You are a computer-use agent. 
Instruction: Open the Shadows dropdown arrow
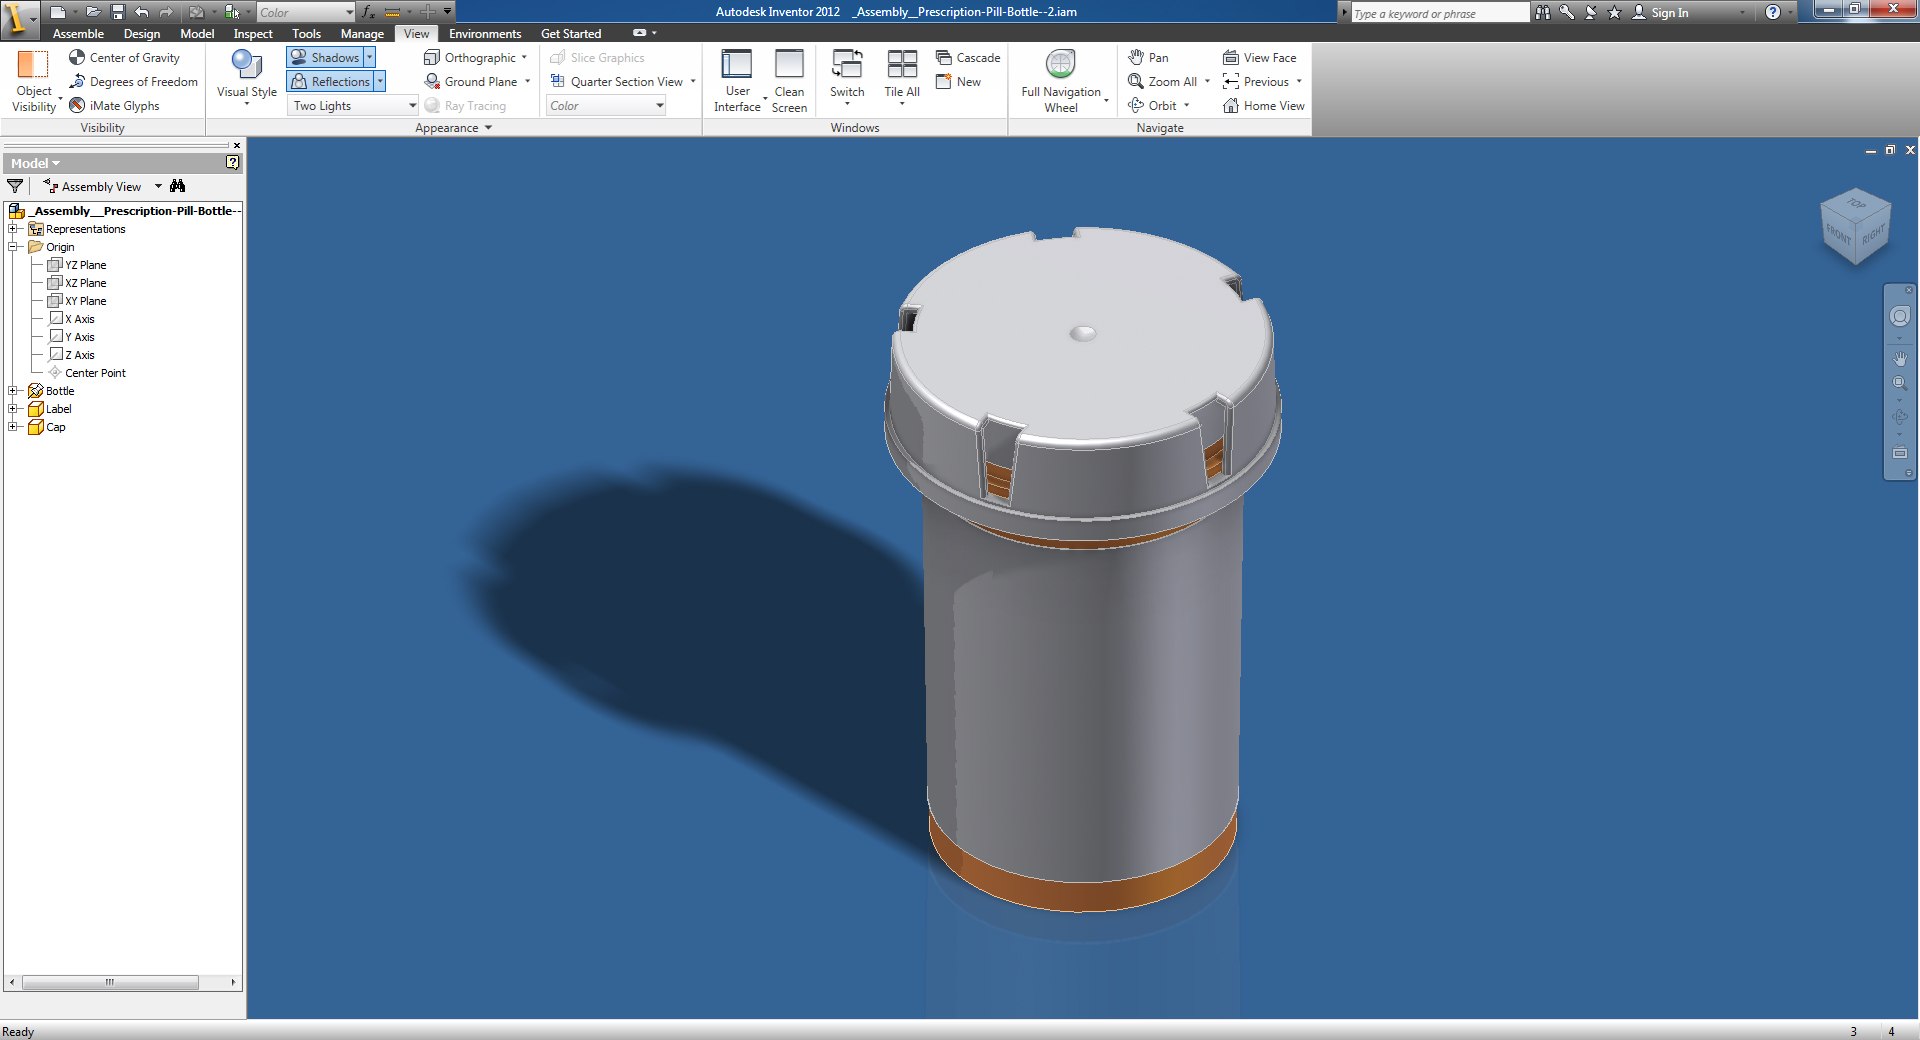[x=369, y=58]
